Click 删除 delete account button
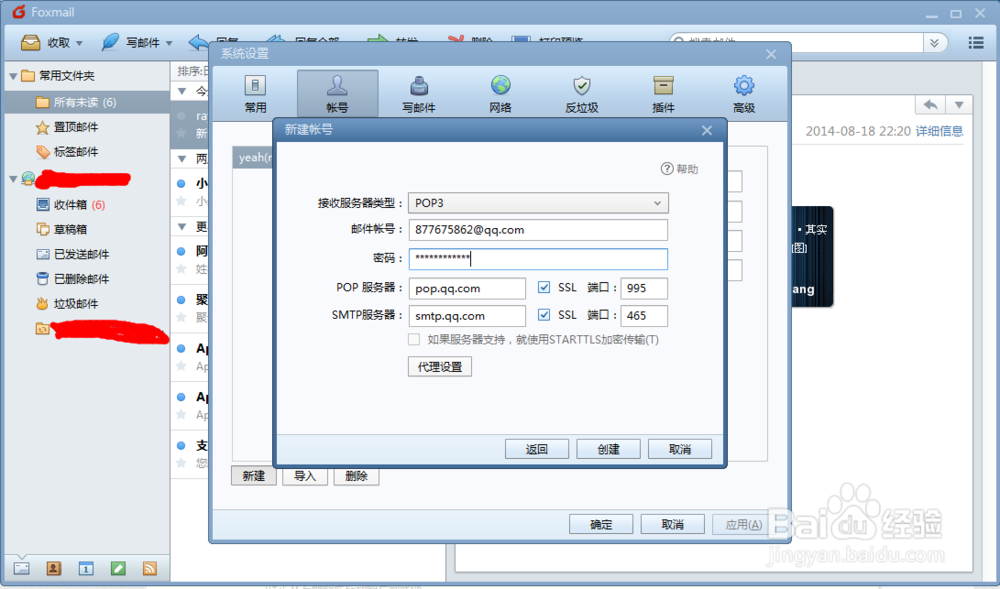Image resolution: width=1000 pixels, height=589 pixels. pyautogui.click(x=356, y=476)
